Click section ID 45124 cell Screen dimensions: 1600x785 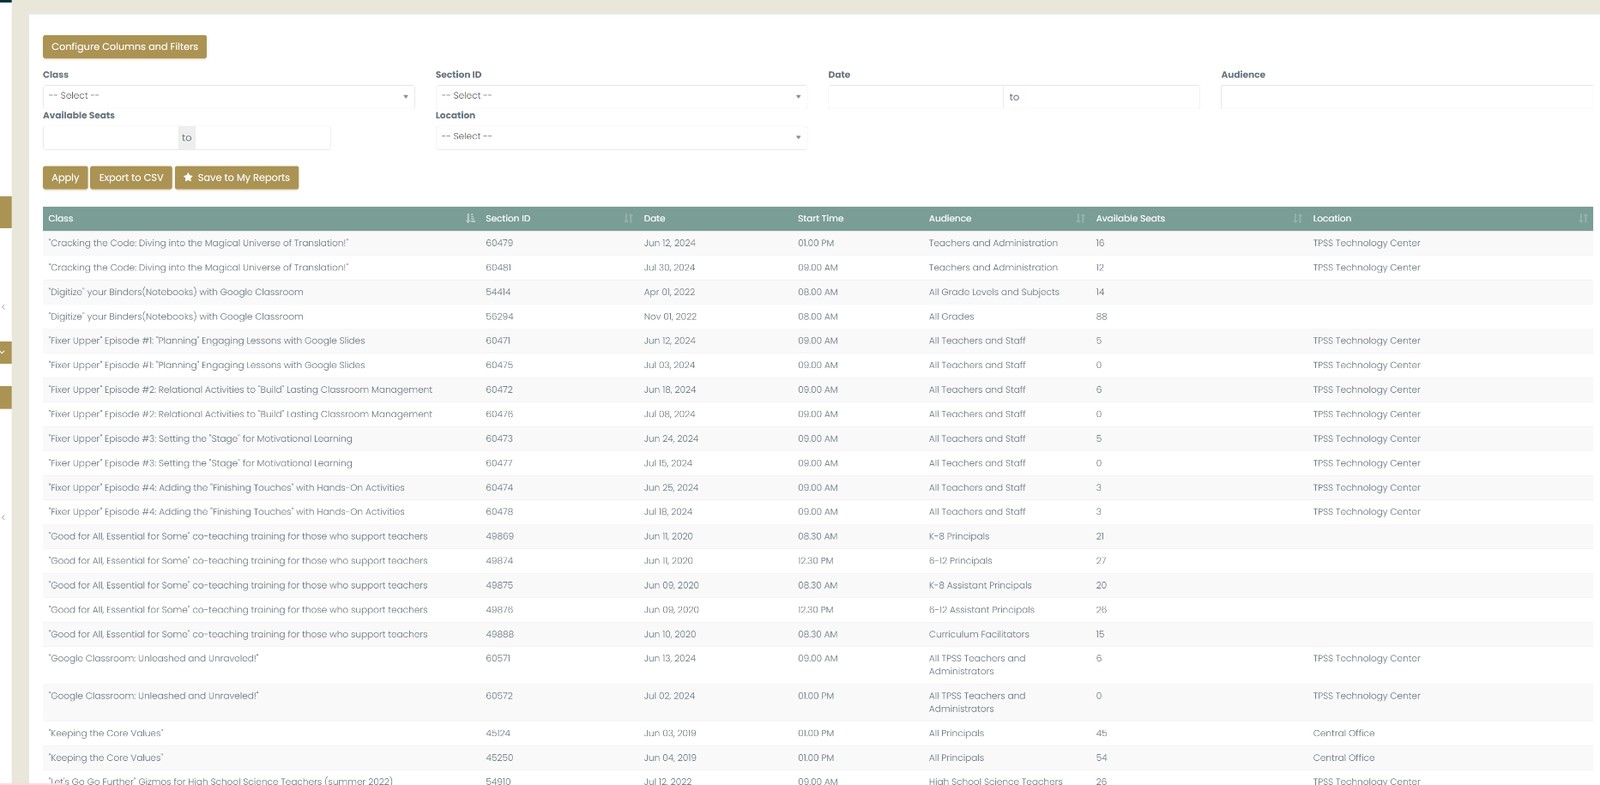click(x=498, y=733)
